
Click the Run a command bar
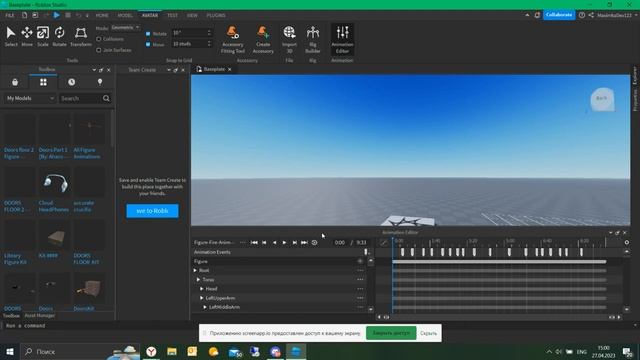click(x=318, y=326)
